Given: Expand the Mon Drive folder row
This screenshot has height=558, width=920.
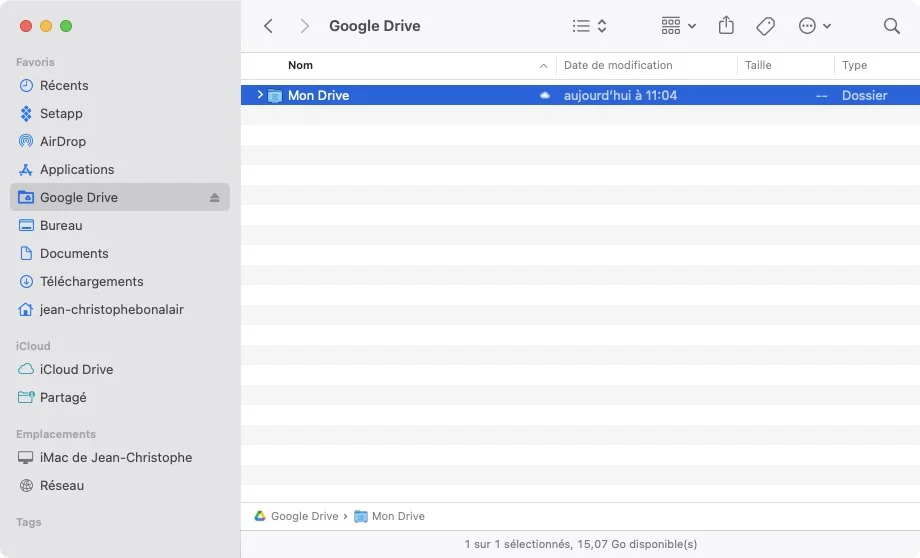Looking at the screenshot, I should [x=260, y=94].
